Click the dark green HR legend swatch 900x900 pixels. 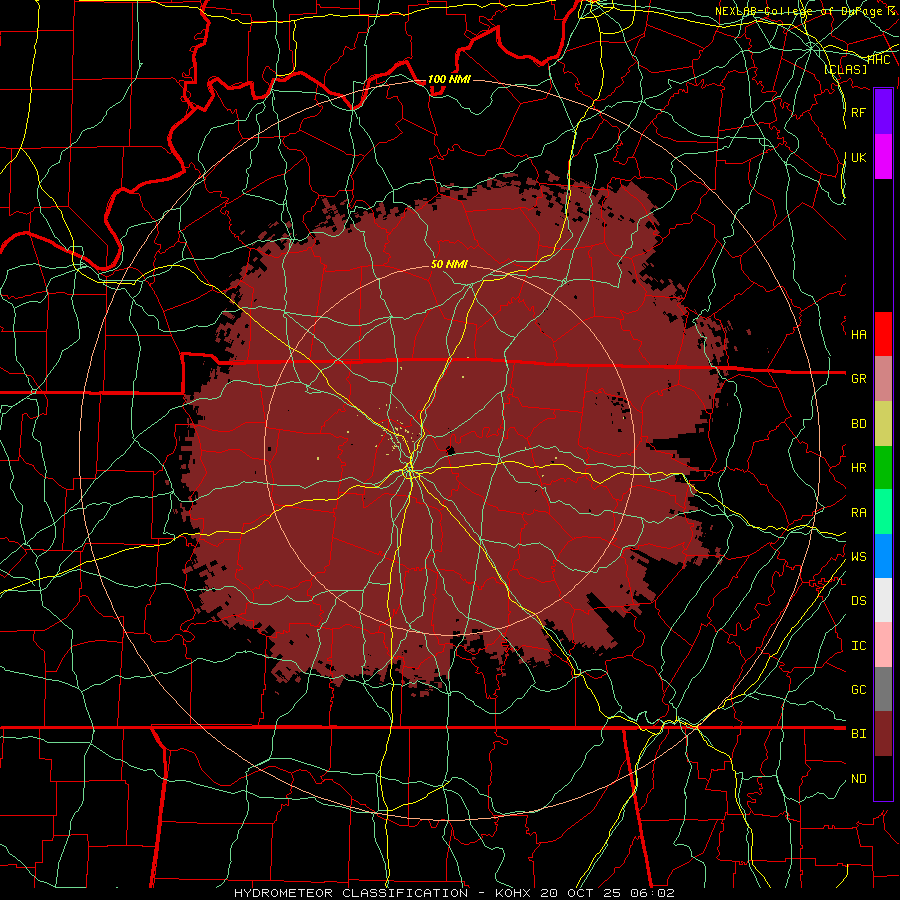click(883, 468)
